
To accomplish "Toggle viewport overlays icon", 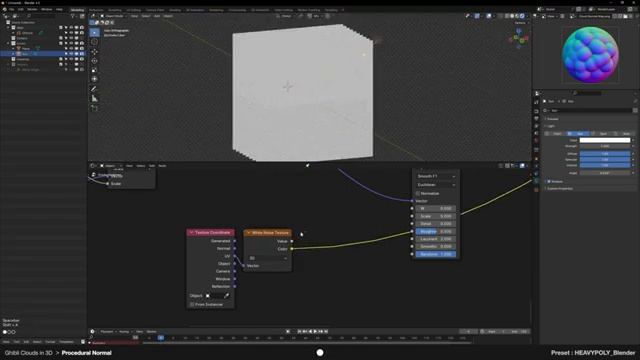I will 489,16.
